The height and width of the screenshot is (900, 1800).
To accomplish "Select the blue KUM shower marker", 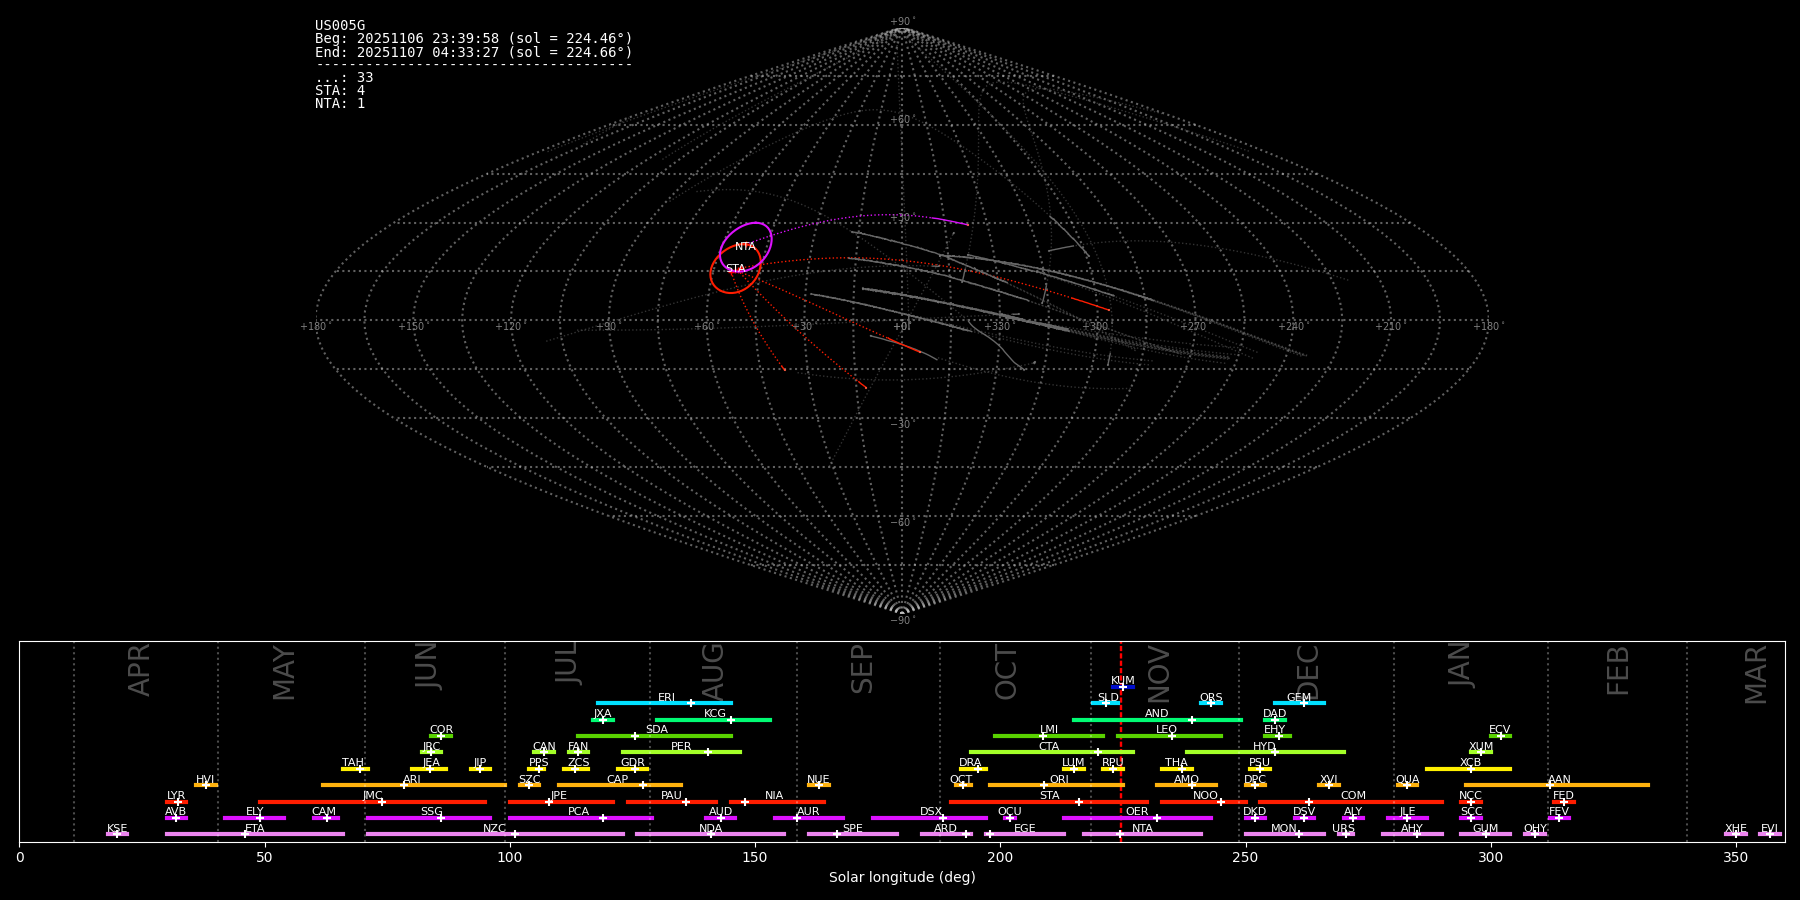I will click(x=1122, y=687).
